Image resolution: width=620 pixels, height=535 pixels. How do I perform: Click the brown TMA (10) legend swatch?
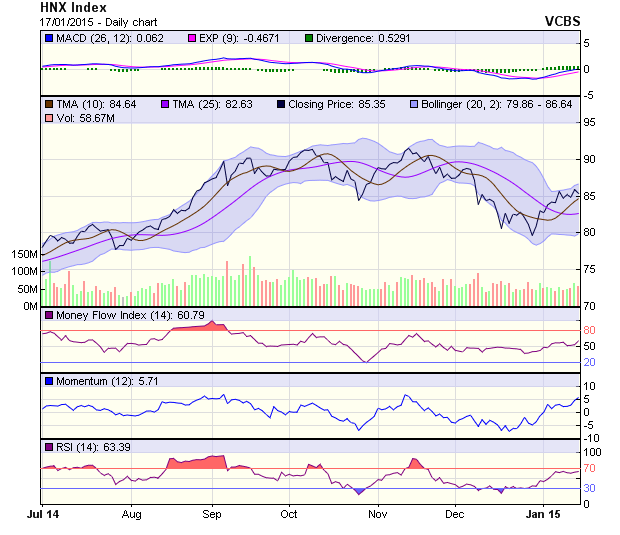click(48, 103)
